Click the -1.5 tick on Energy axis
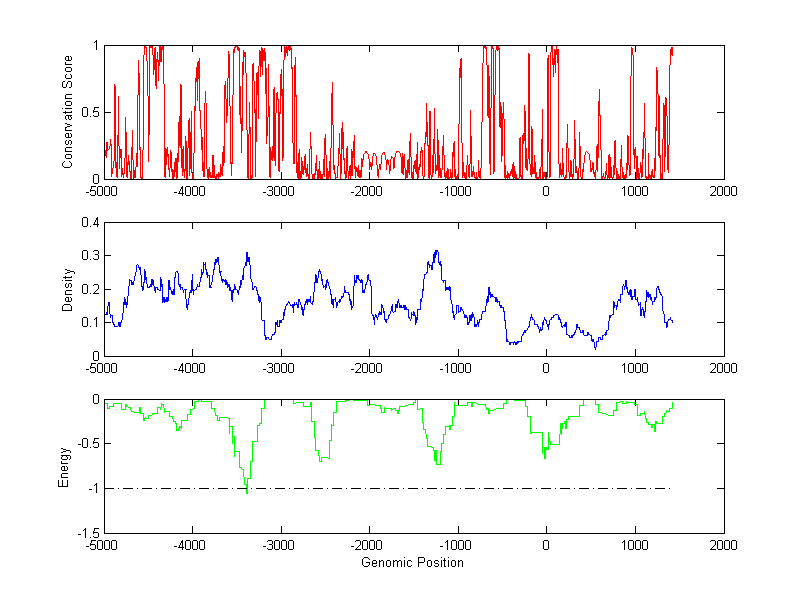The height and width of the screenshot is (599, 800). (x=86, y=534)
